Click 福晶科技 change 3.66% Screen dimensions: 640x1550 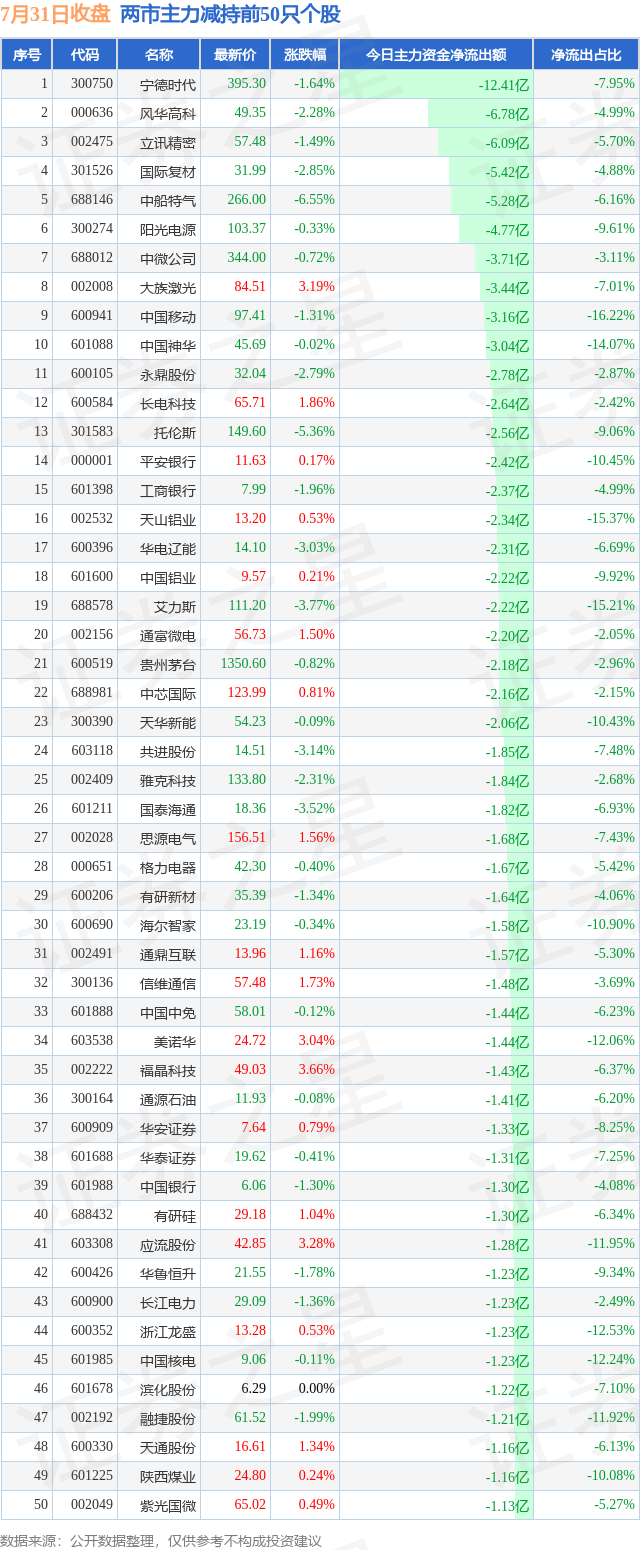(317, 1070)
